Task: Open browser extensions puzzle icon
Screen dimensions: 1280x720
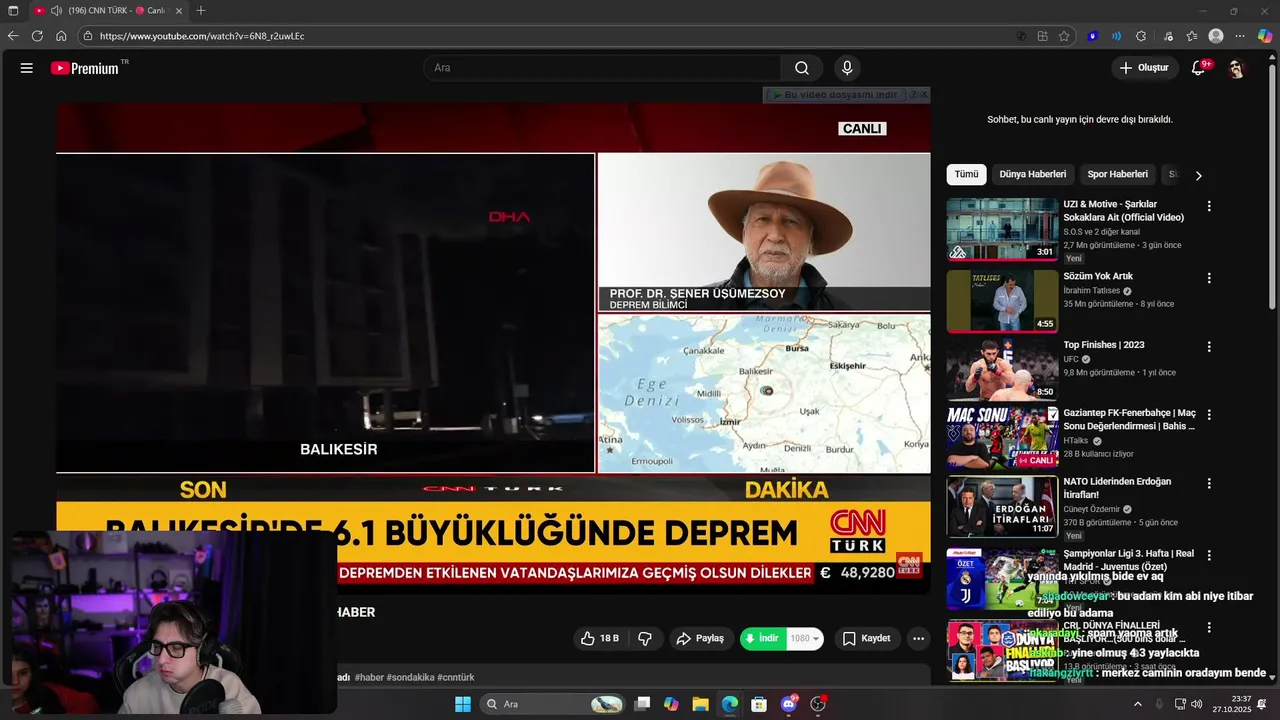Action: click(x=1141, y=36)
